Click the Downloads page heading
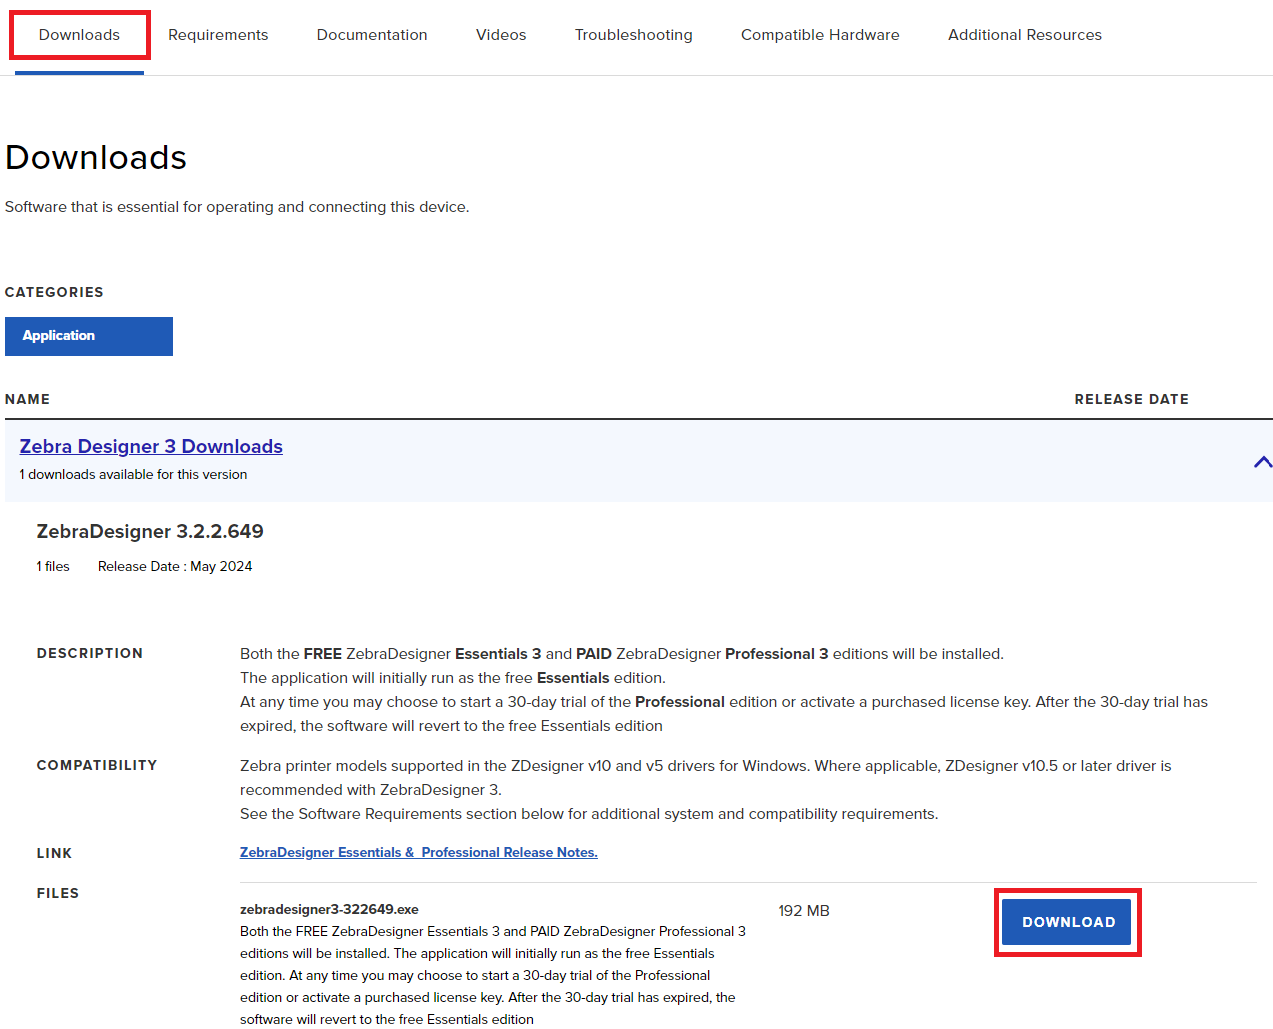The width and height of the screenshot is (1273, 1029). coord(96,157)
